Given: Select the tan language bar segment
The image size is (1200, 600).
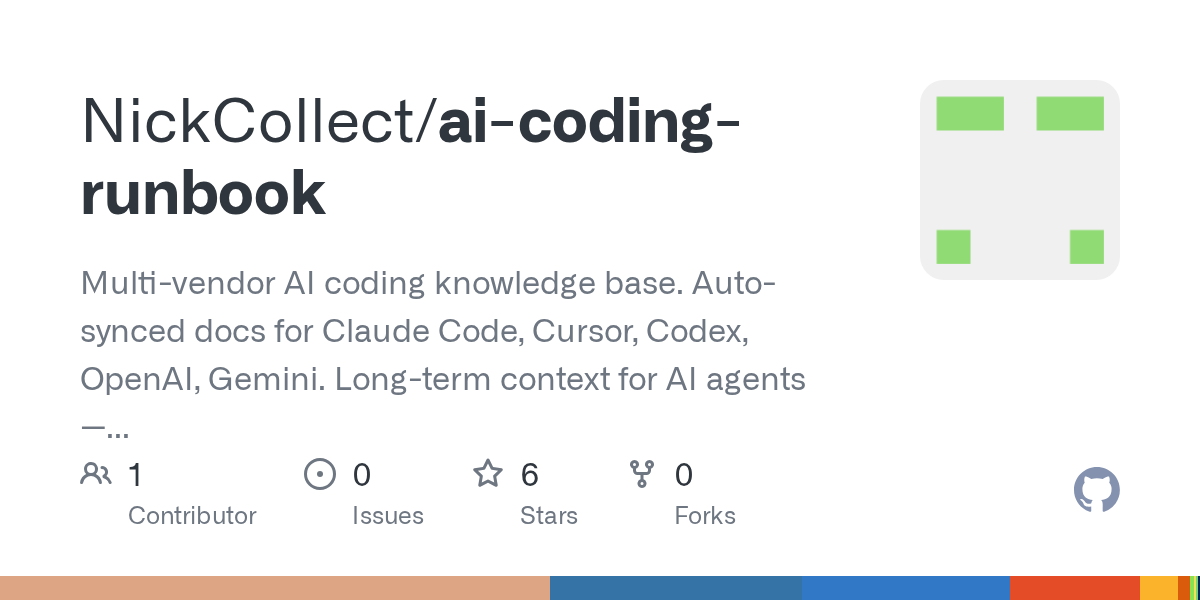Looking at the screenshot, I should point(275,588).
